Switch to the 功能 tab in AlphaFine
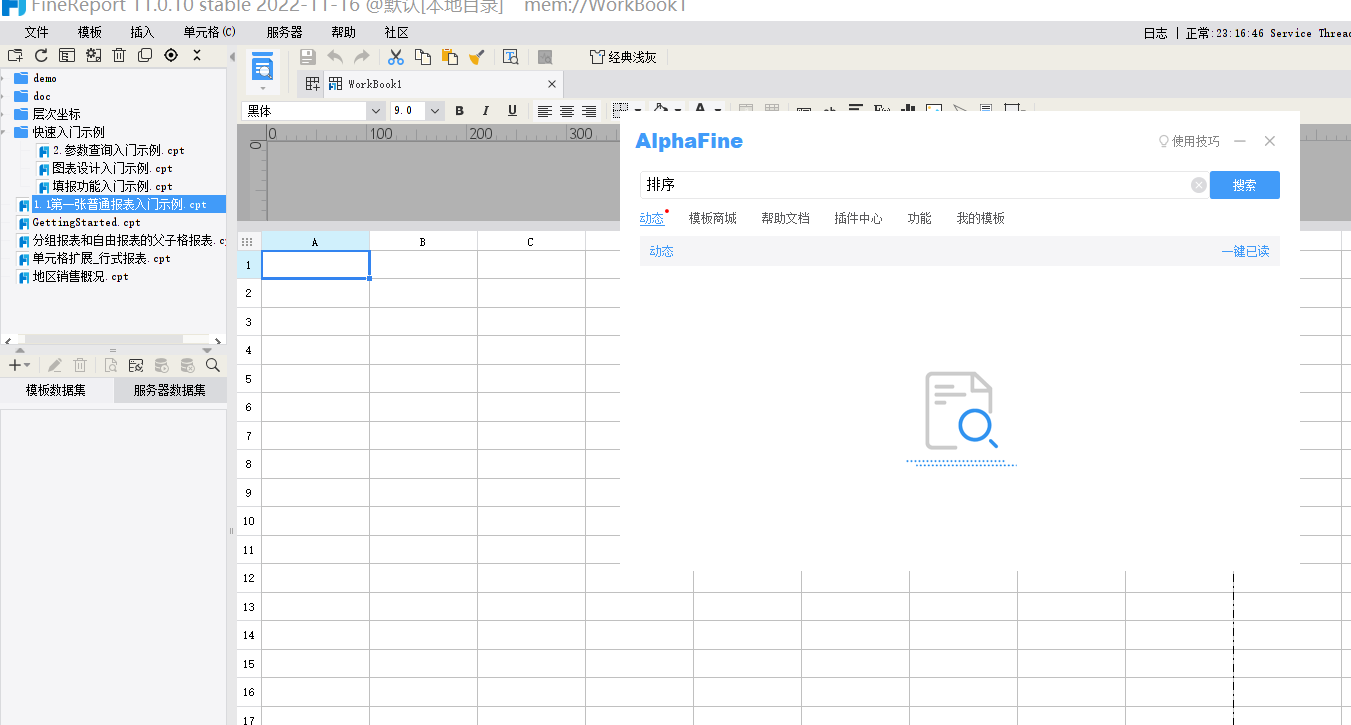The width and height of the screenshot is (1351, 725). [x=919, y=218]
